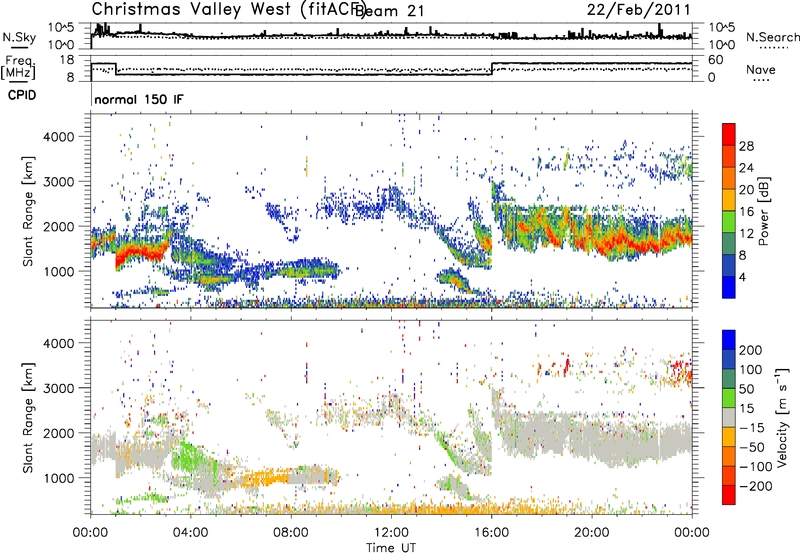Click the '20:00' time tick label
The image size is (800, 554).
(591, 533)
